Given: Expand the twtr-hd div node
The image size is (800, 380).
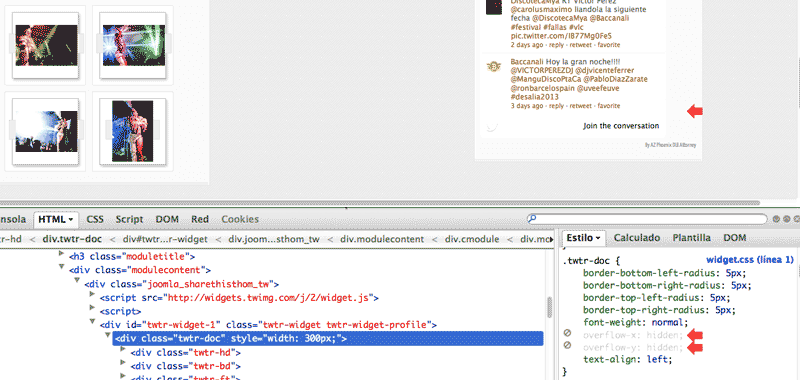Looking at the screenshot, I should pos(123,349).
